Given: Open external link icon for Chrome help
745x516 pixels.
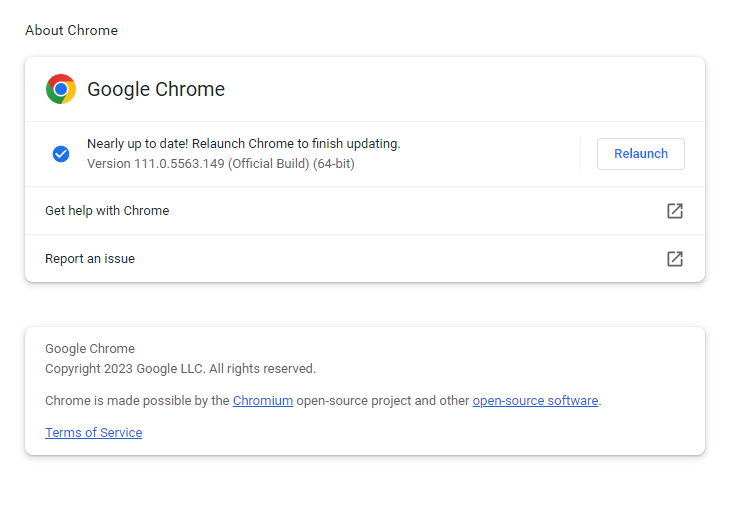Looking at the screenshot, I should click(675, 211).
